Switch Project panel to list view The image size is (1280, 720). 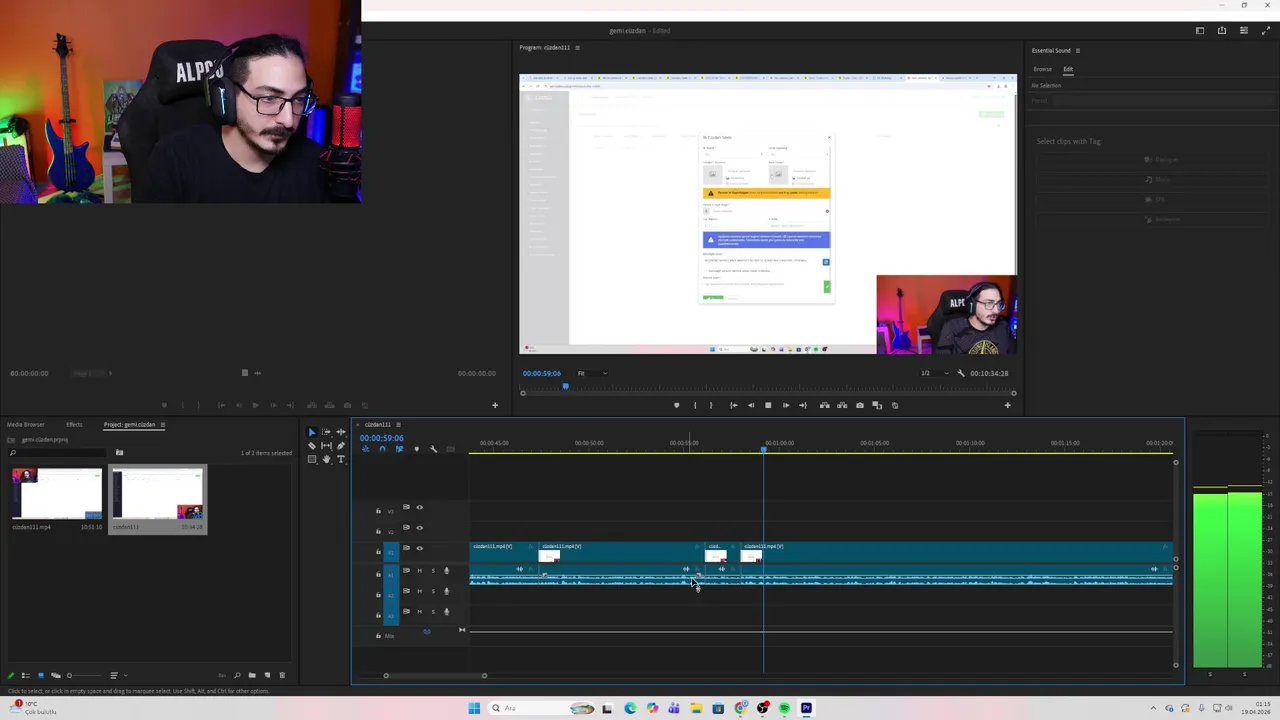[26, 675]
